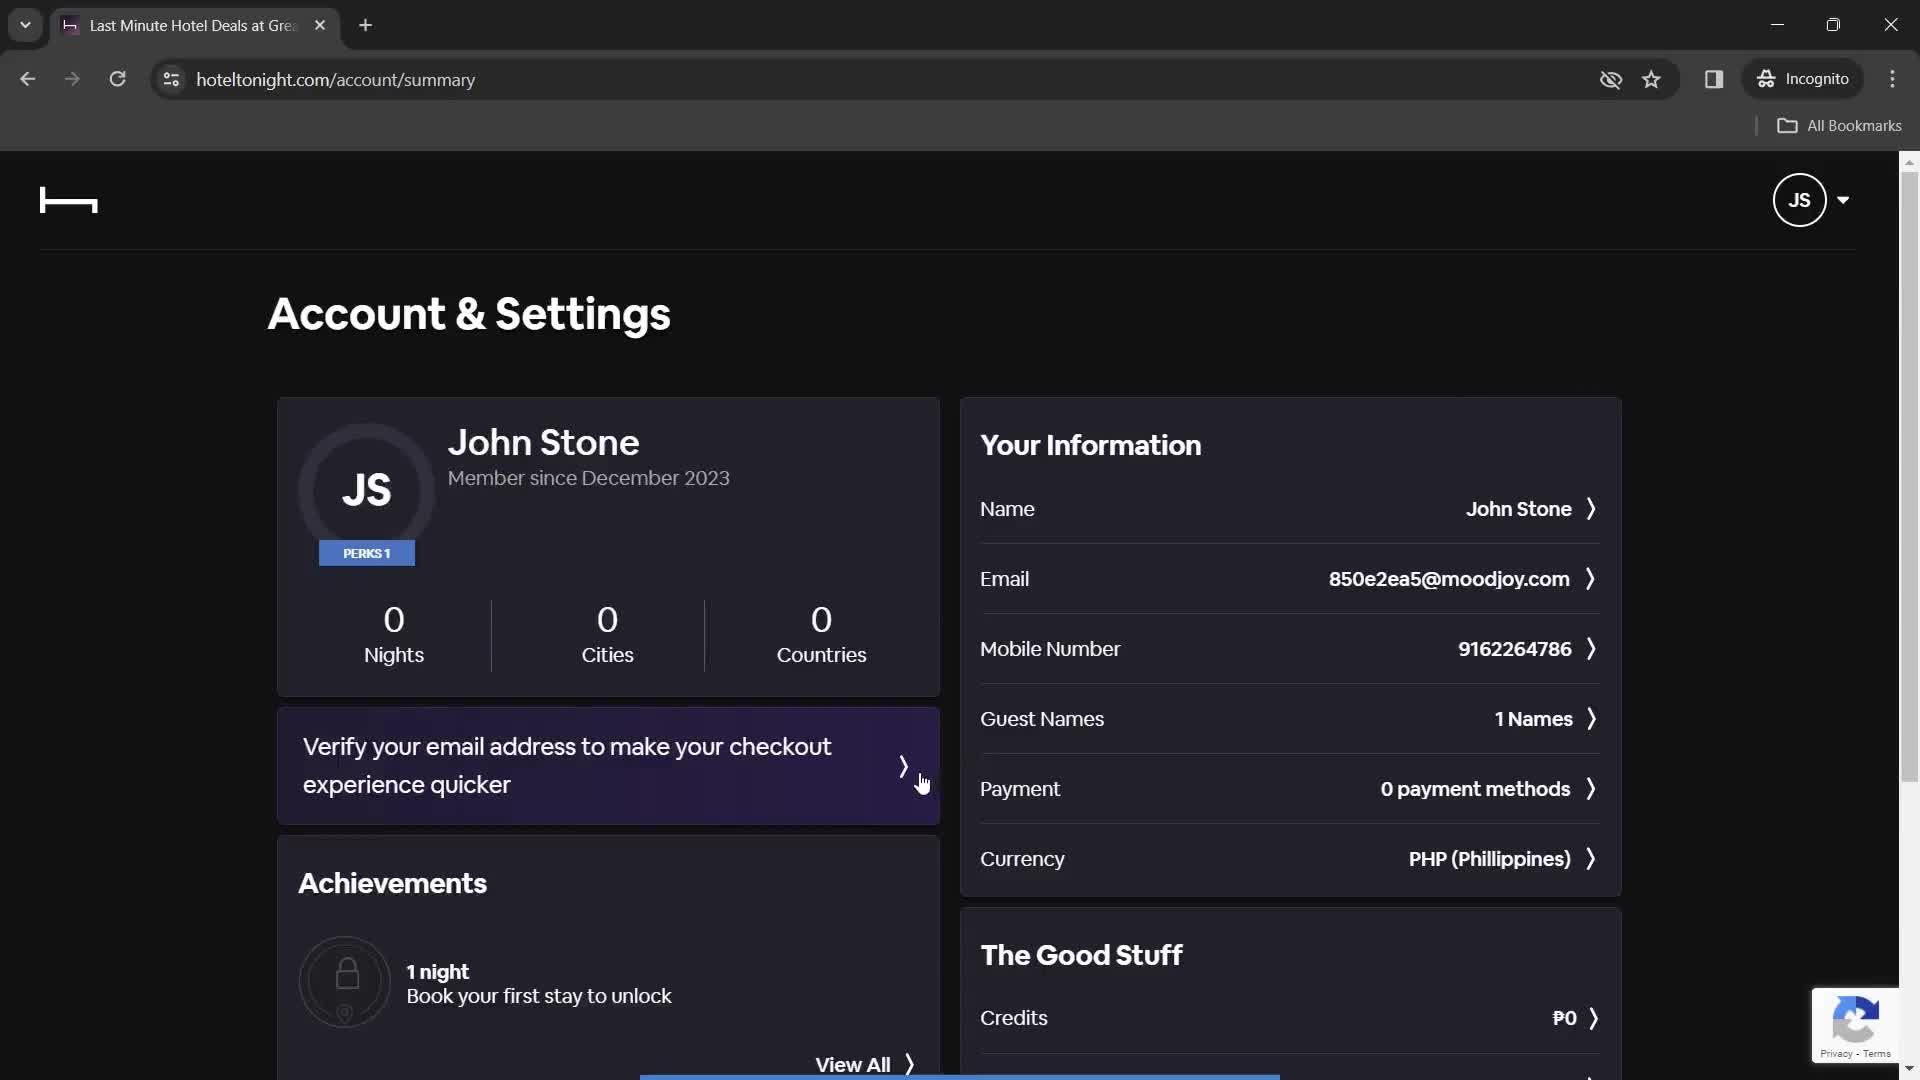Viewport: 1920px width, 1080px height.
Task: Click the Your Information heading
Action: coord(1090,445)
